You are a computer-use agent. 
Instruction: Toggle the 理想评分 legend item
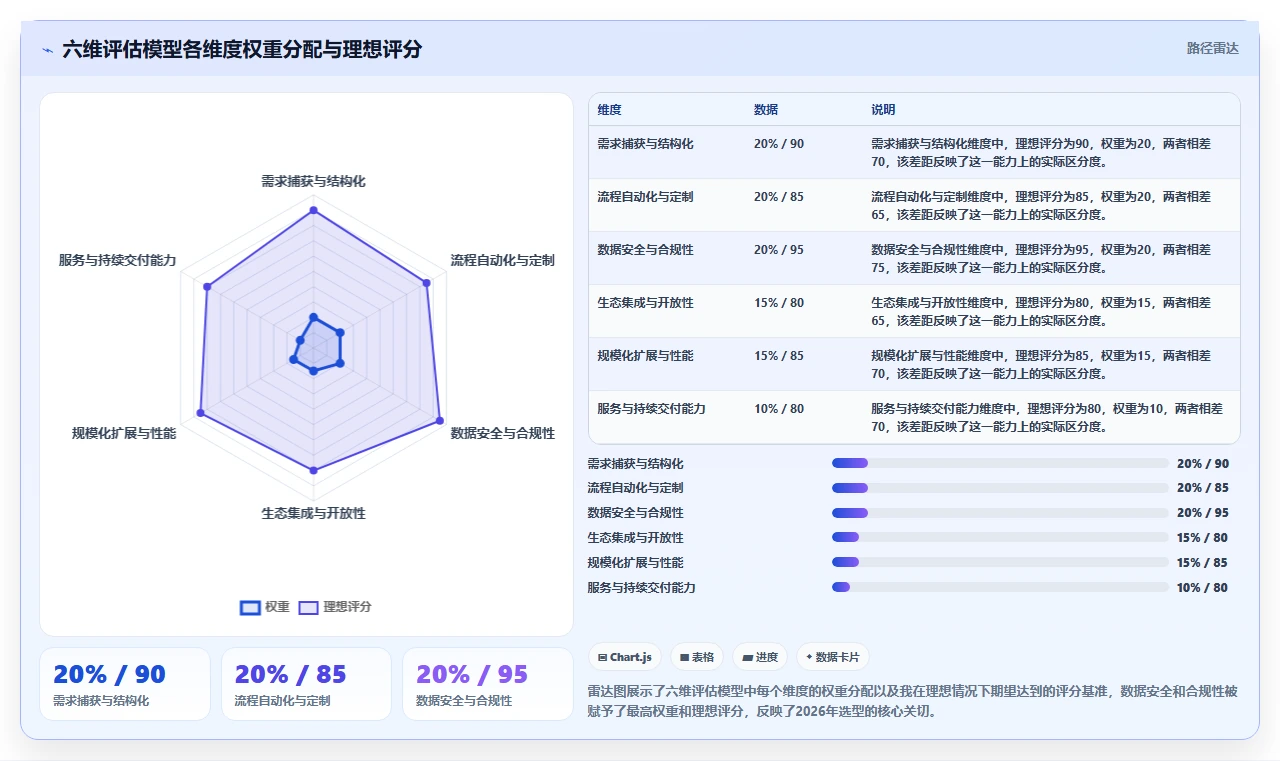tap(335, 607)
